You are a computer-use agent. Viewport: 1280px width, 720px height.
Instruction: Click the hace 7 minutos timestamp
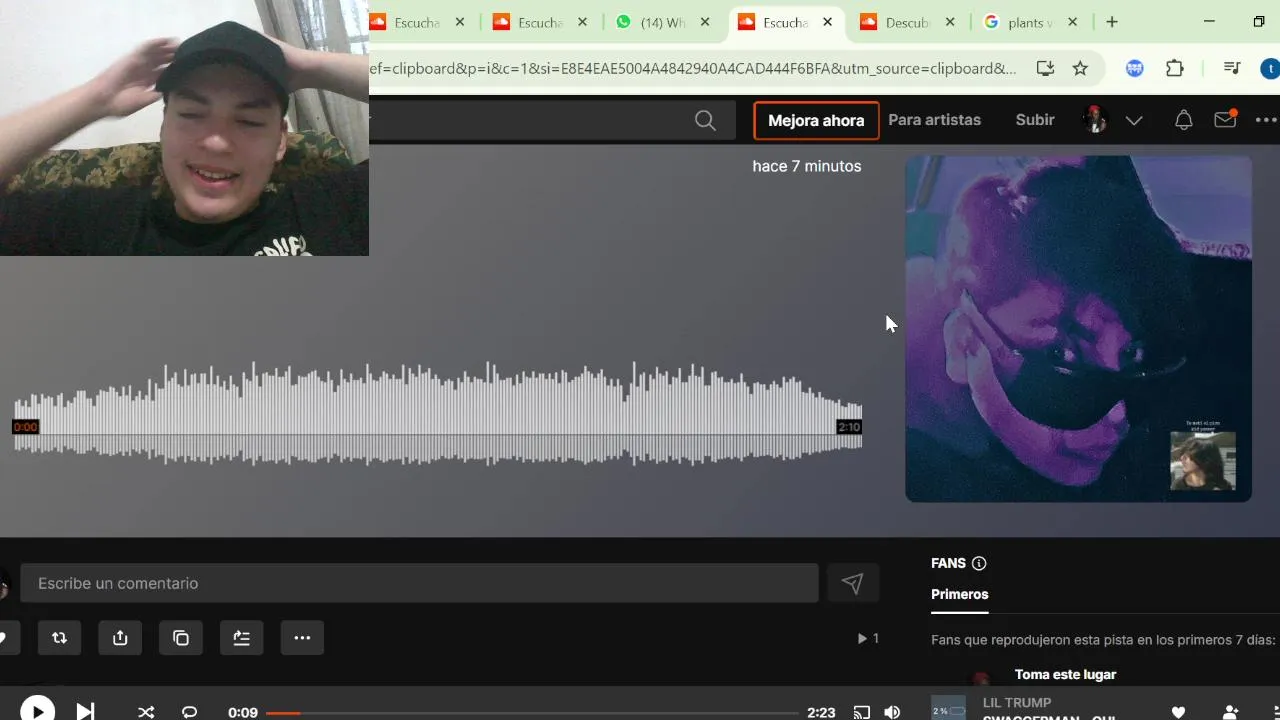point(807,166)
